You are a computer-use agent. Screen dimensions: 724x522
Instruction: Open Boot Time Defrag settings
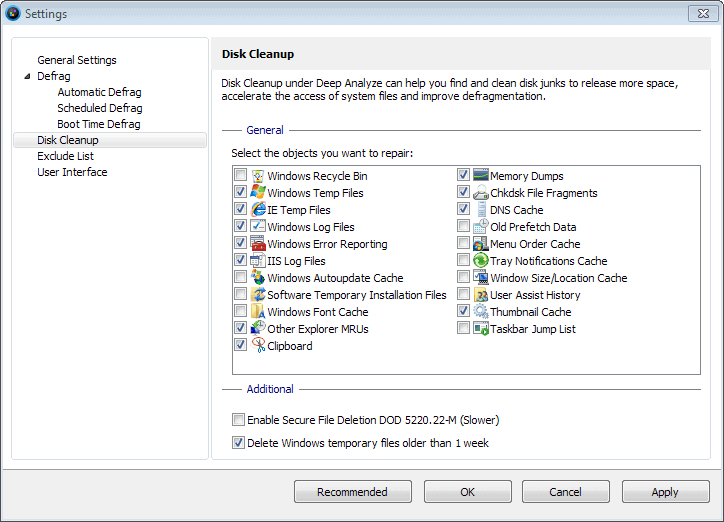99,124
